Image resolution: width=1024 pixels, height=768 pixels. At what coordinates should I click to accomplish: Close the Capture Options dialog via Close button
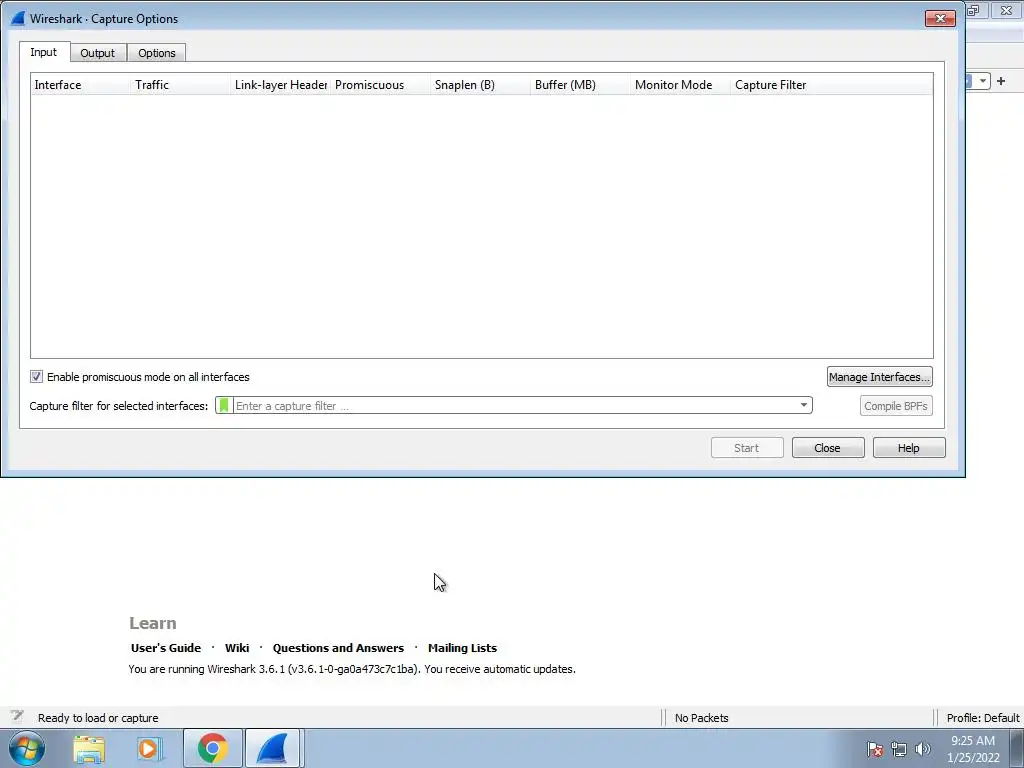tap(827, 448)
